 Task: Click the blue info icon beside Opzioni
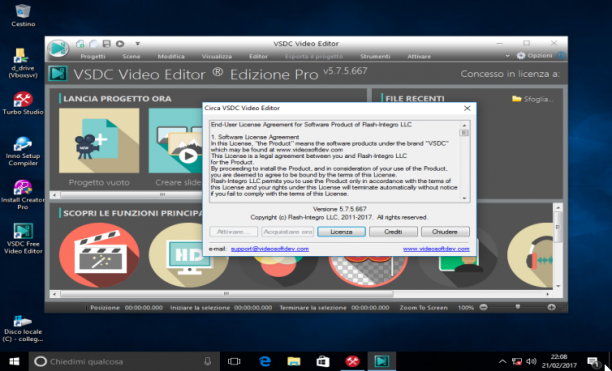561,56
